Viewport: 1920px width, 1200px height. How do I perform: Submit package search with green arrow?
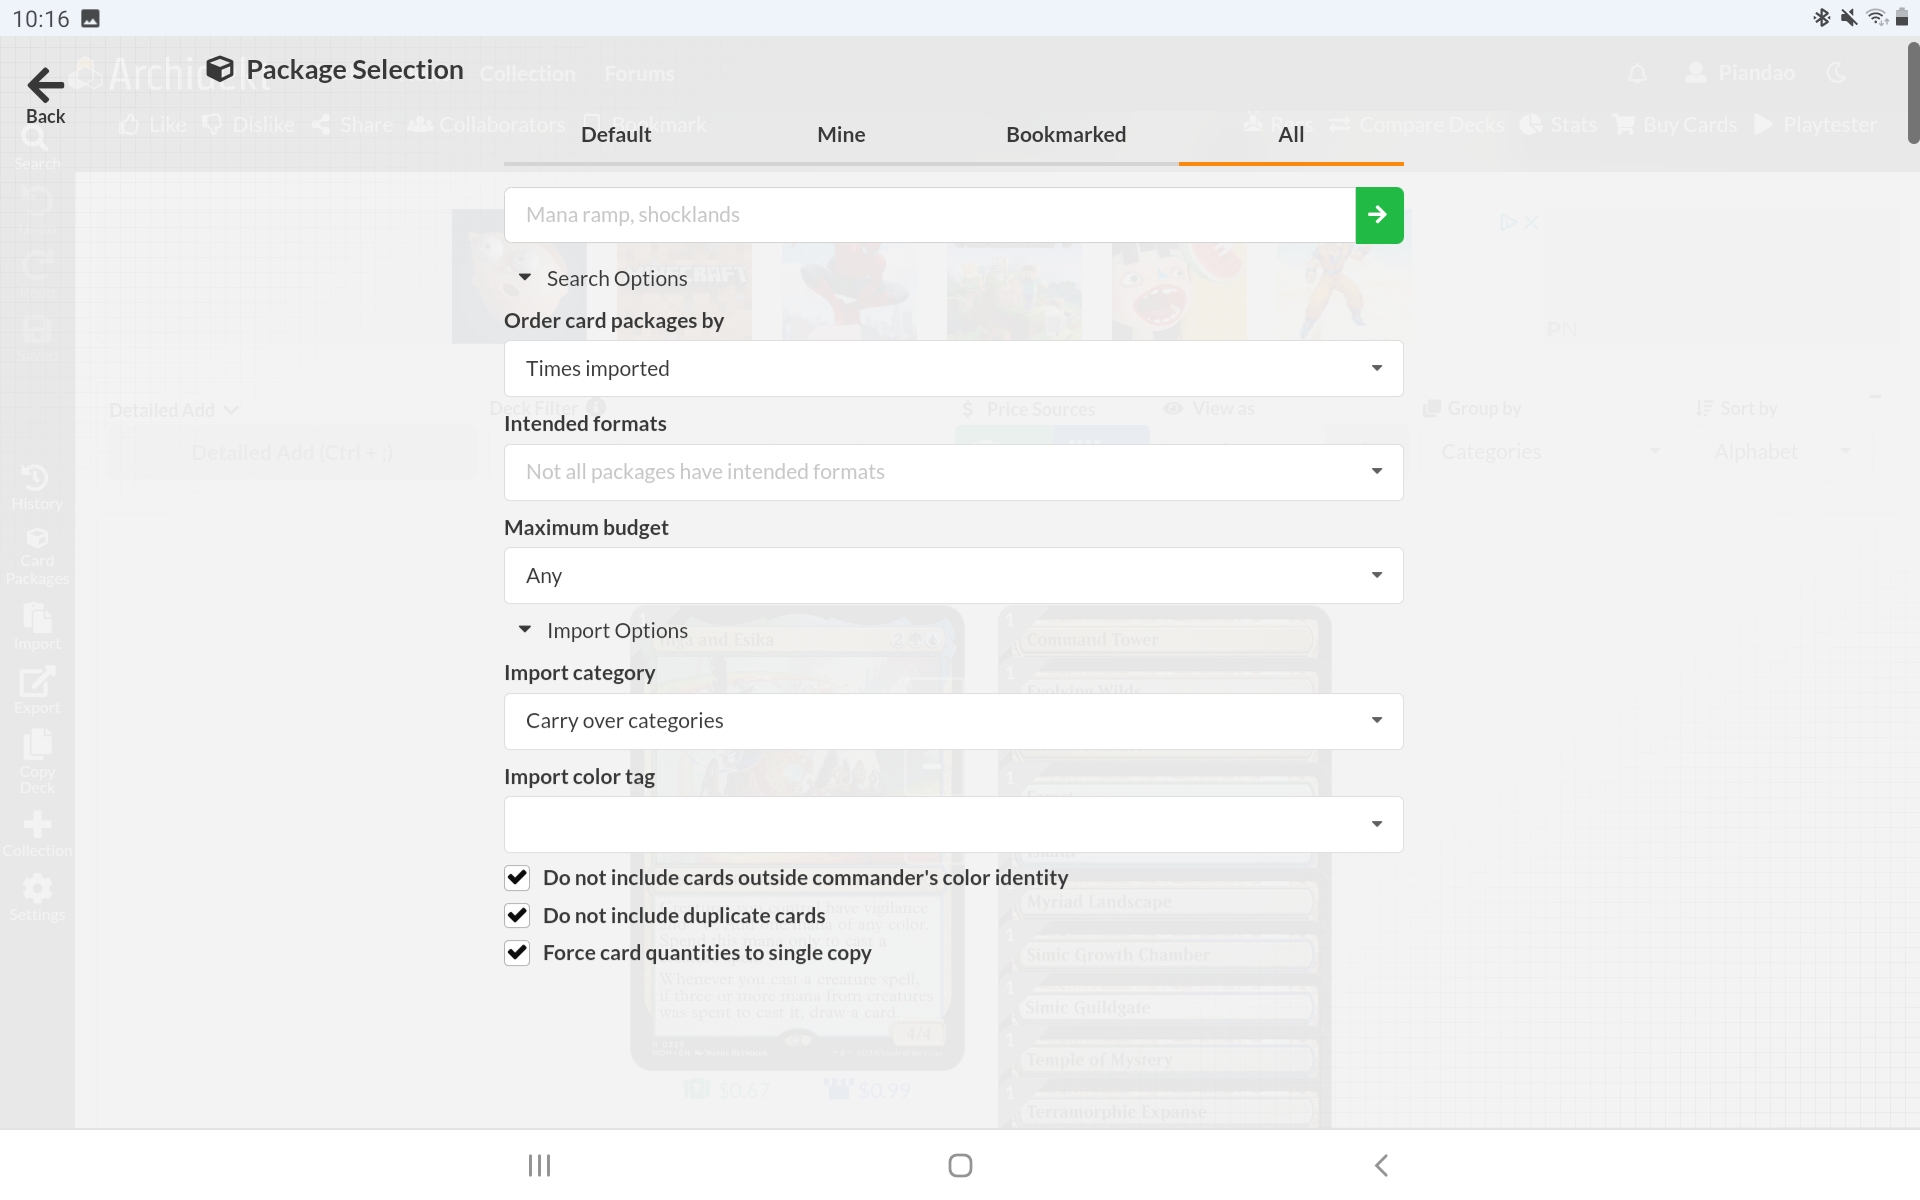click(x=1379, y=215)
